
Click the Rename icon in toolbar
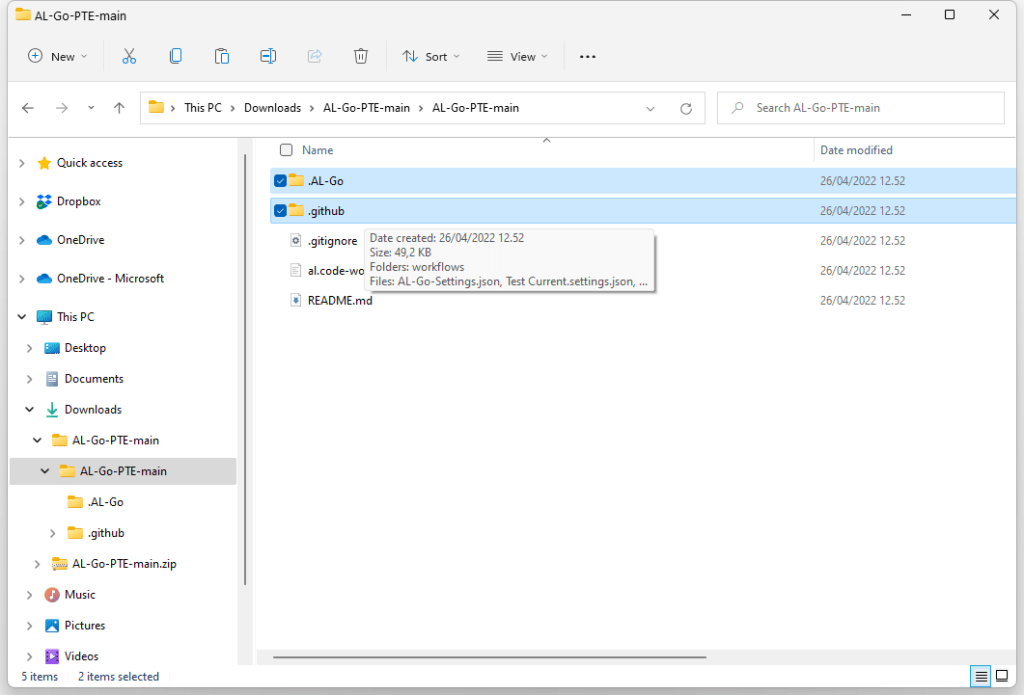pos(268,56)
